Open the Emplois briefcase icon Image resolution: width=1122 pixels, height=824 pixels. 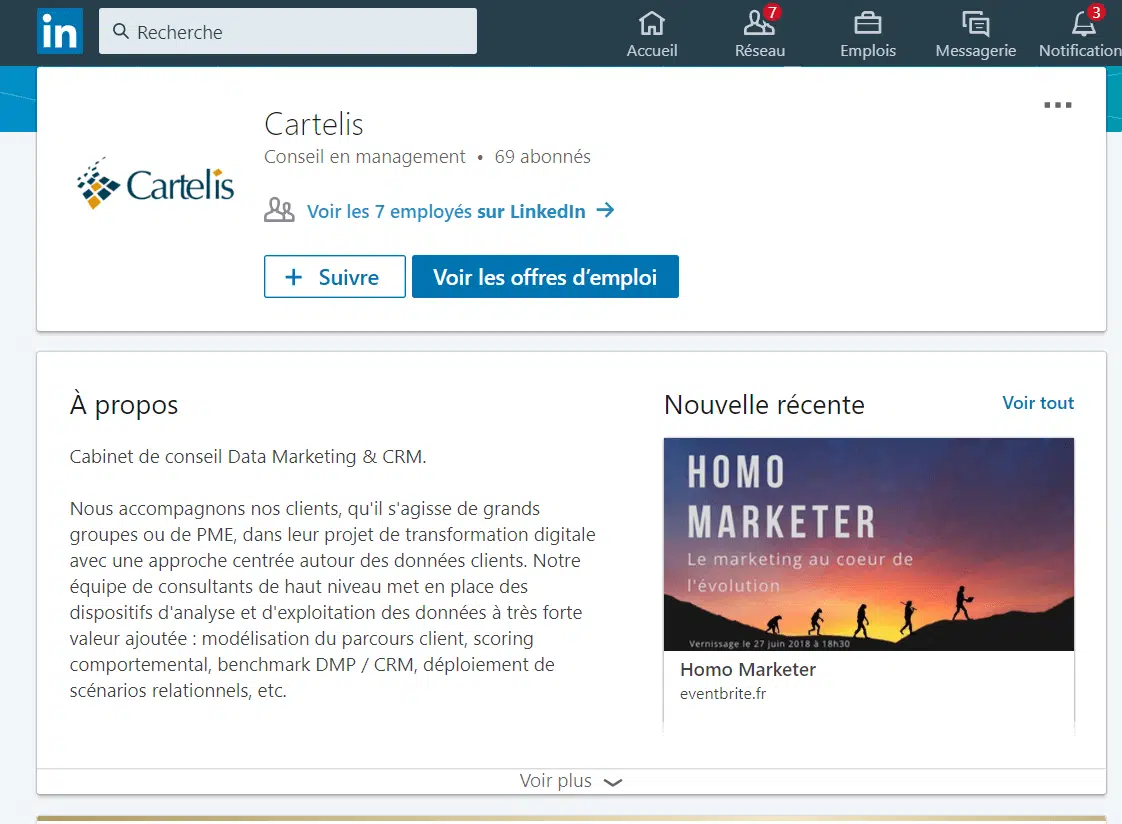coord(867,23)
